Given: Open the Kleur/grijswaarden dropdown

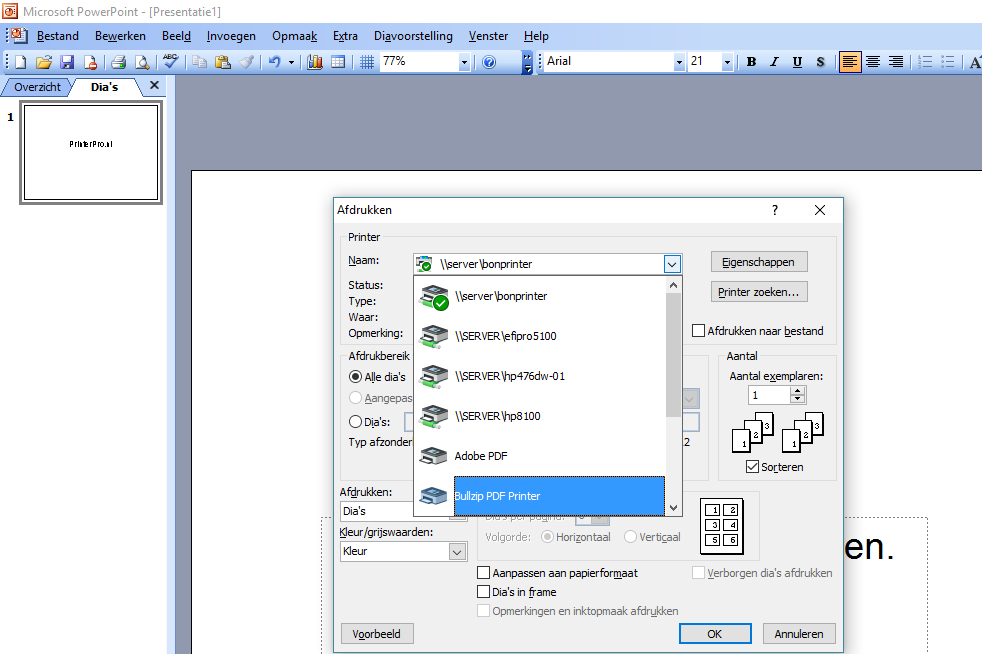Looking at the screenshot, I should tap(457, 551).
